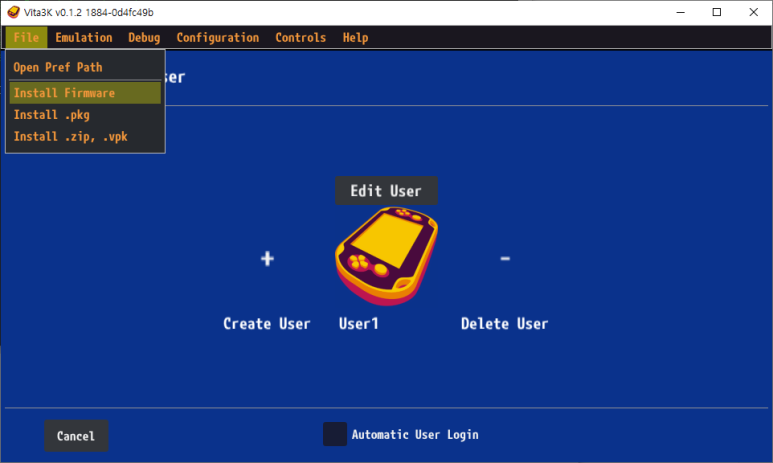The height and width of the screenshot is (463, 773).
Task: Open the Emulation menu
Action: (84, 37)
